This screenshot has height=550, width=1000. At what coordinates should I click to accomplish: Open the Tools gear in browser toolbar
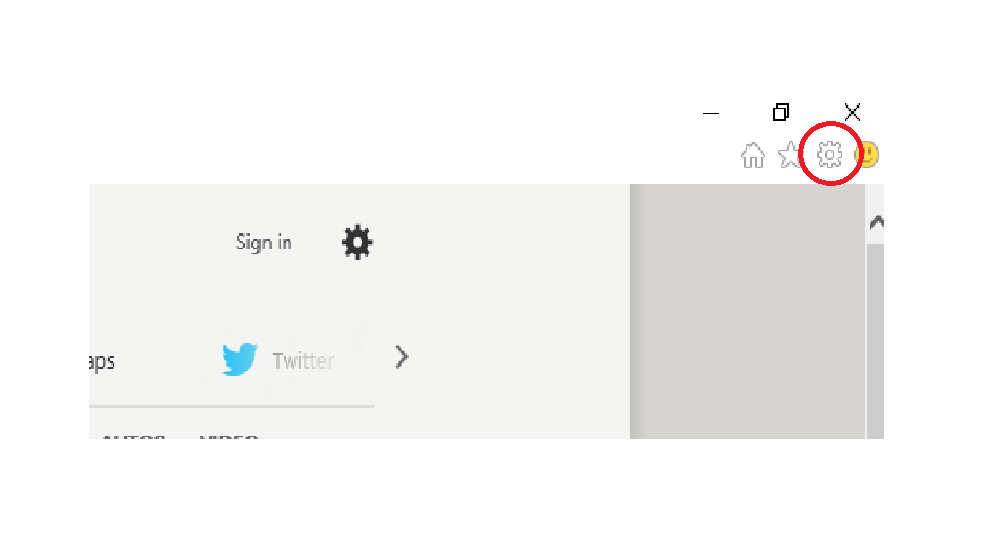[x=829, y=154]
